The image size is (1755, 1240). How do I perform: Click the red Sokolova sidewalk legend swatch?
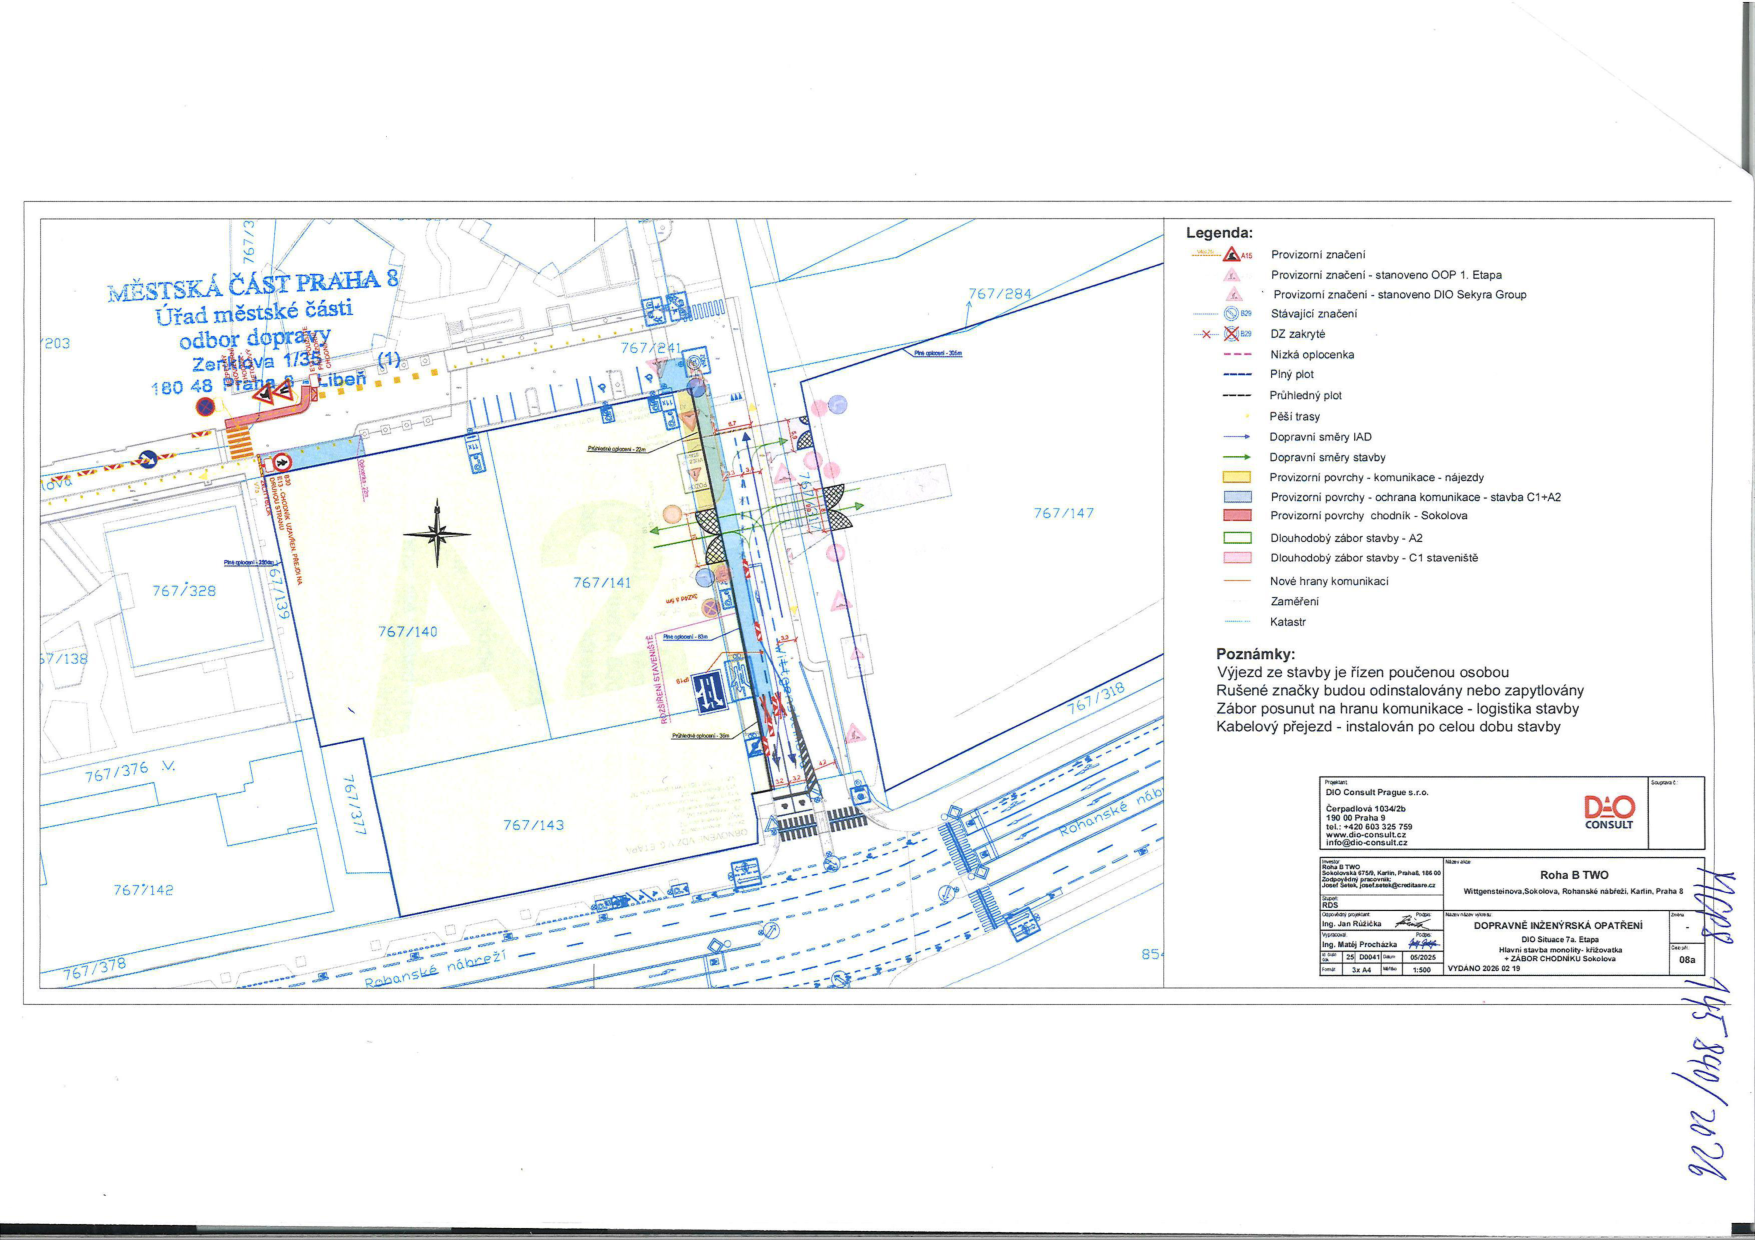[x=1237, y=516]
